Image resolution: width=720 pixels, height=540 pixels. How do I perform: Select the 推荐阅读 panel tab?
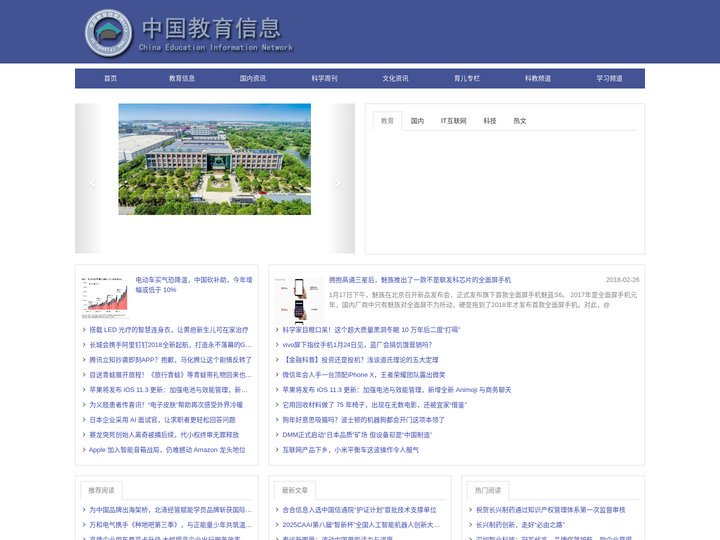pos(101,490)
